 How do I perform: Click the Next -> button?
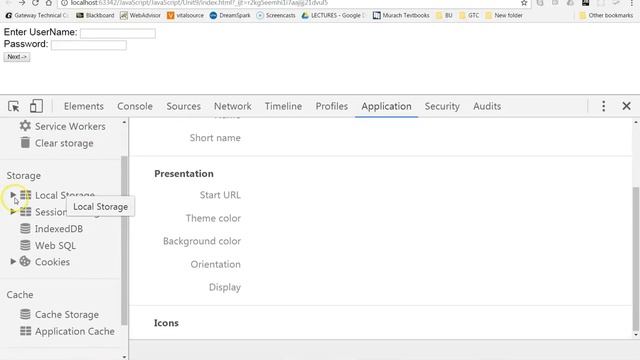pos(17,57)
